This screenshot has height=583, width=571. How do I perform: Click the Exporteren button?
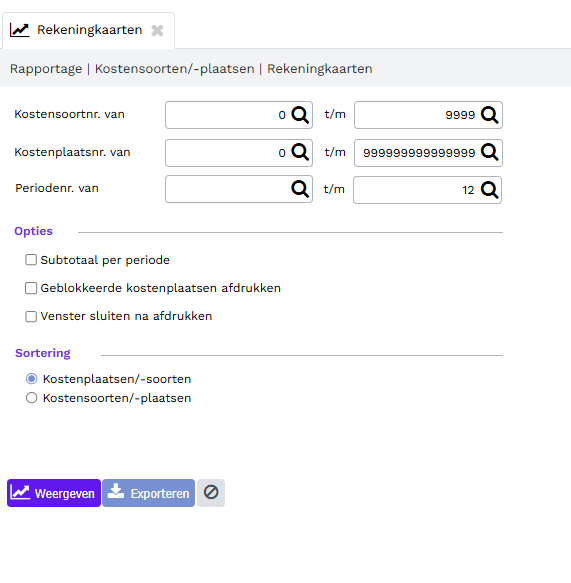pyautogui.click(x=148, y=493)
